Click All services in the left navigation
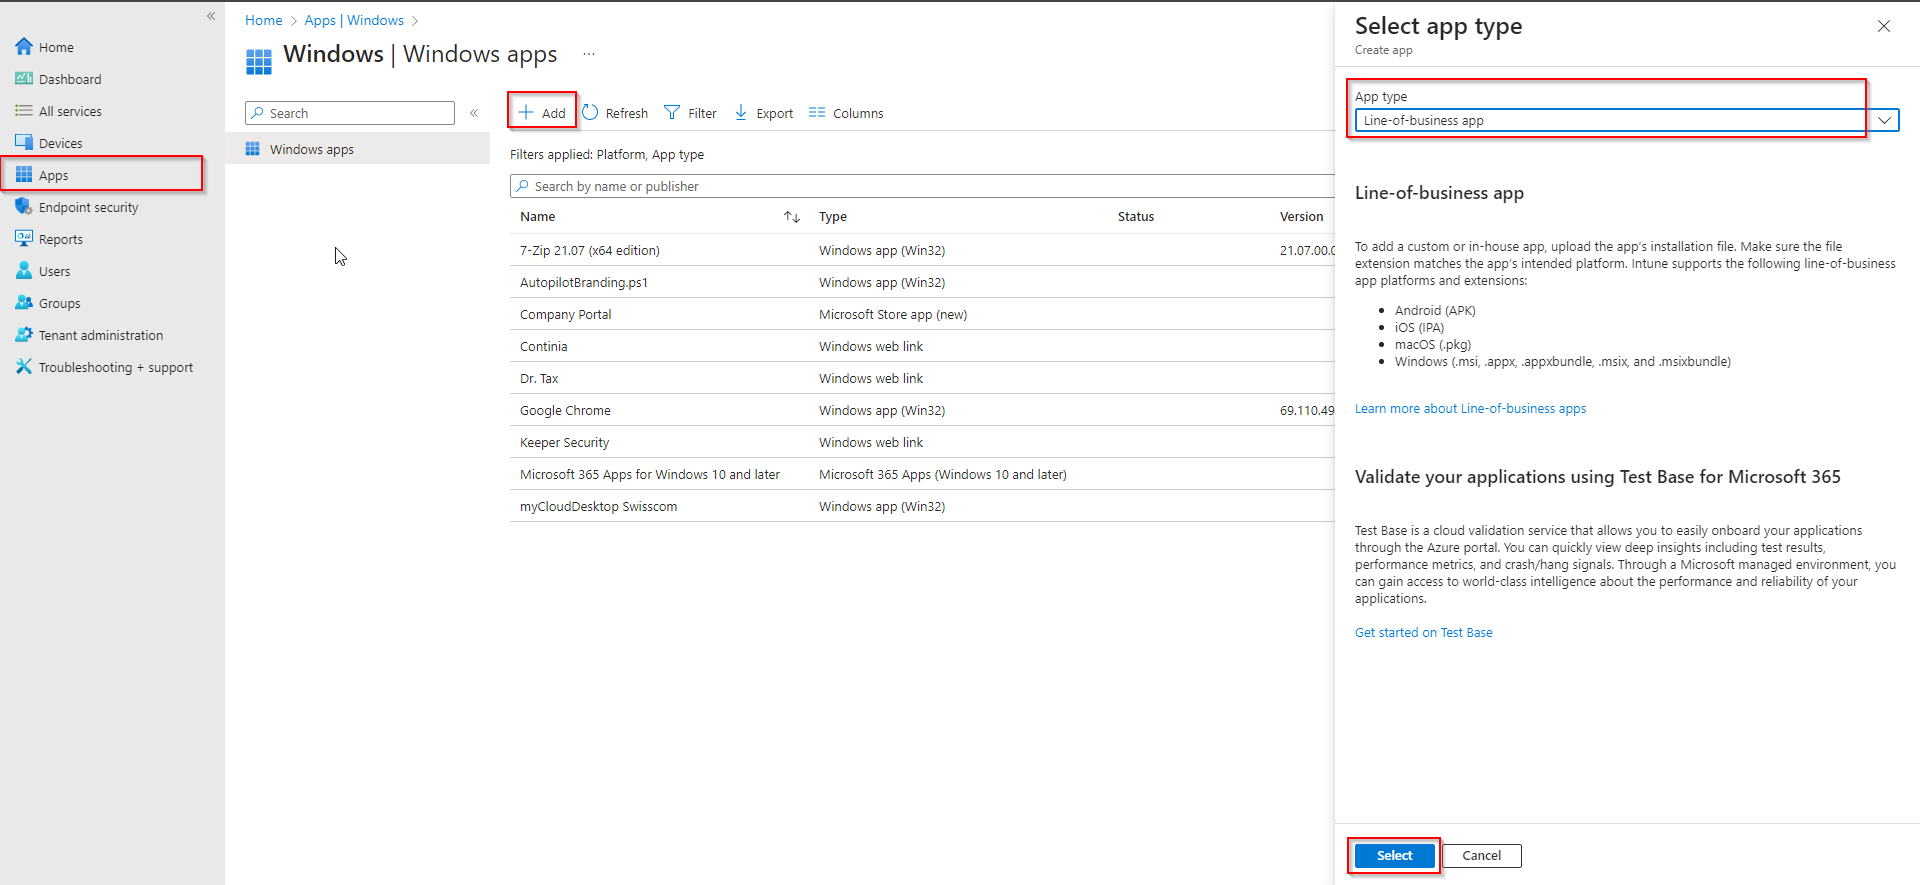This screenshot has height=885, width=1920. click(x=70, y=111)
